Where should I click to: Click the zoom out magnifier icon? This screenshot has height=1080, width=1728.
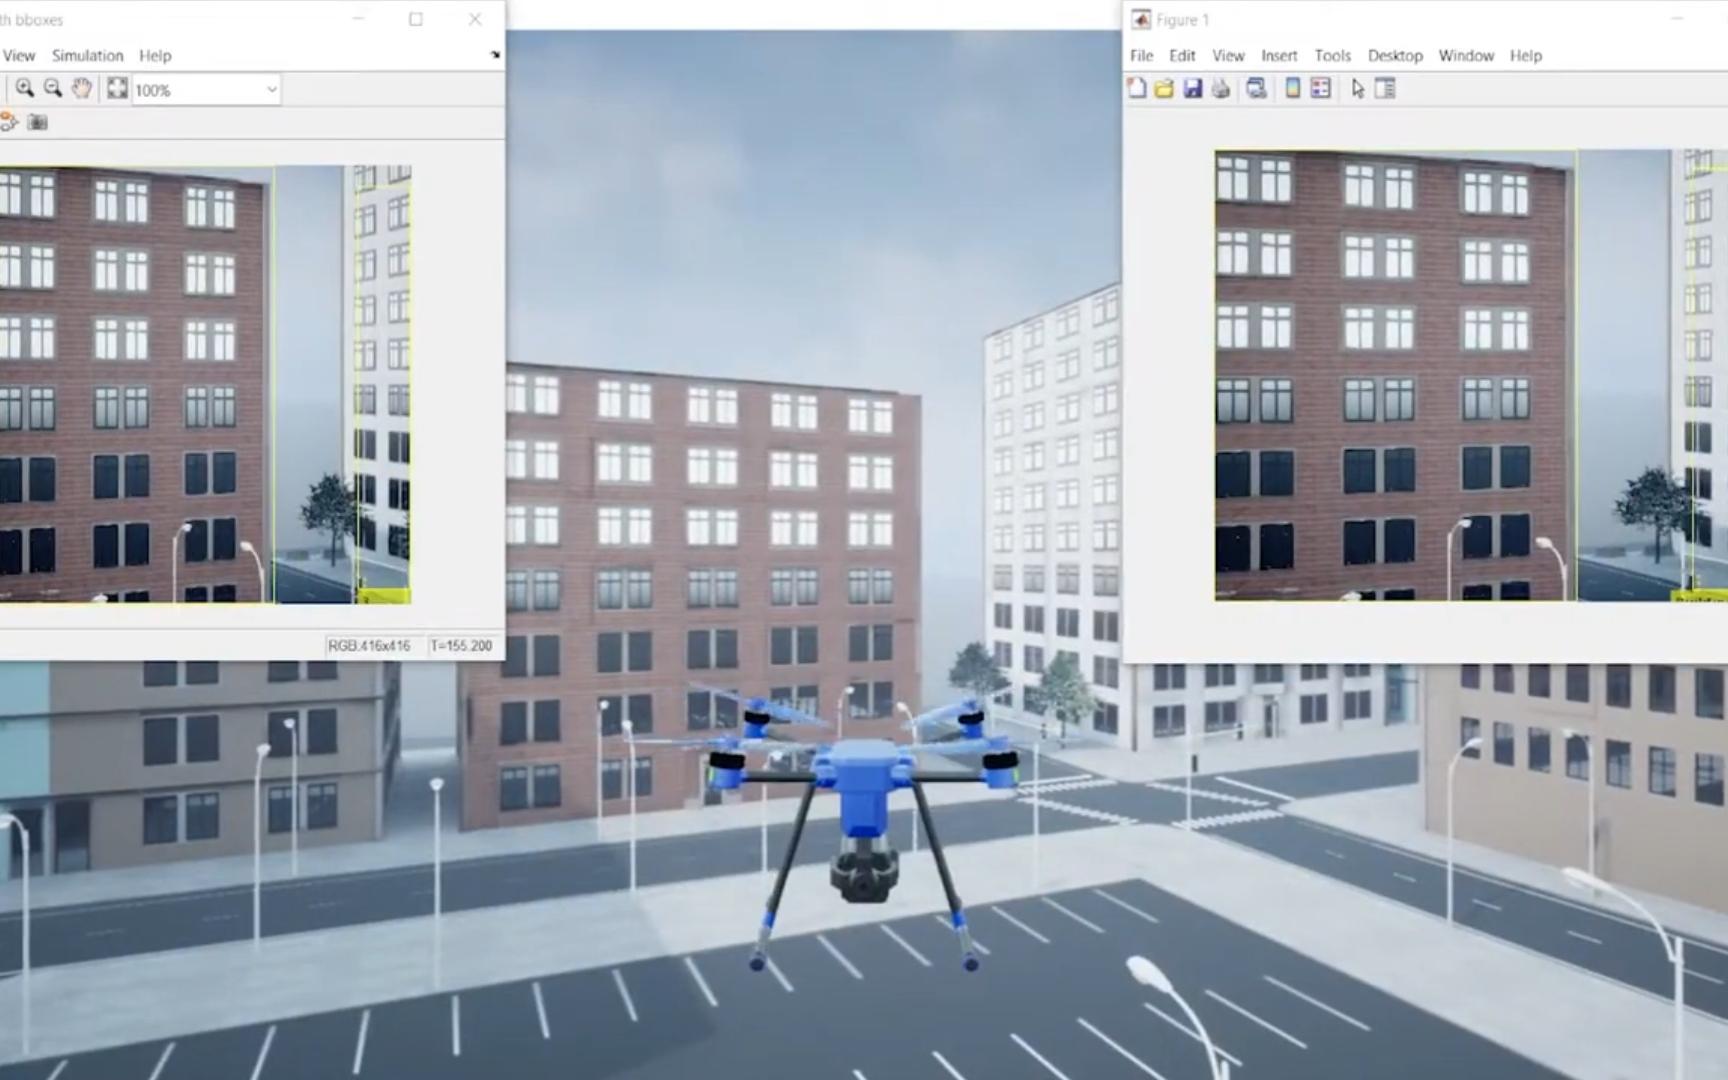click(53, 89)
